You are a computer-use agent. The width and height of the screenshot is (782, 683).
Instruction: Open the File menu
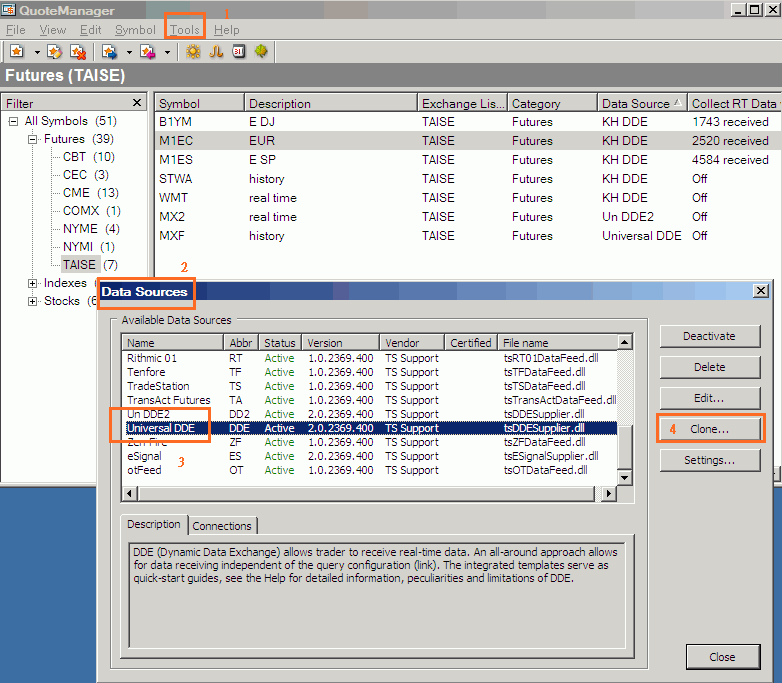point(15,30)
